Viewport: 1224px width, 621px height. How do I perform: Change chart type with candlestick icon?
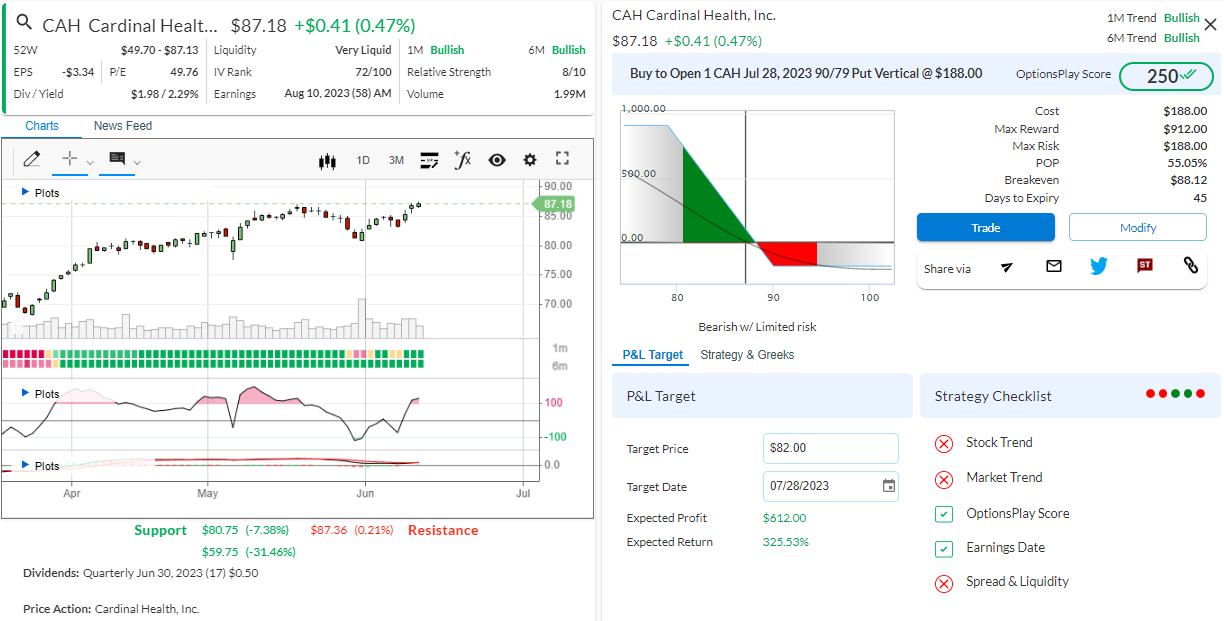pyautogui.click(x=327, y=160)
